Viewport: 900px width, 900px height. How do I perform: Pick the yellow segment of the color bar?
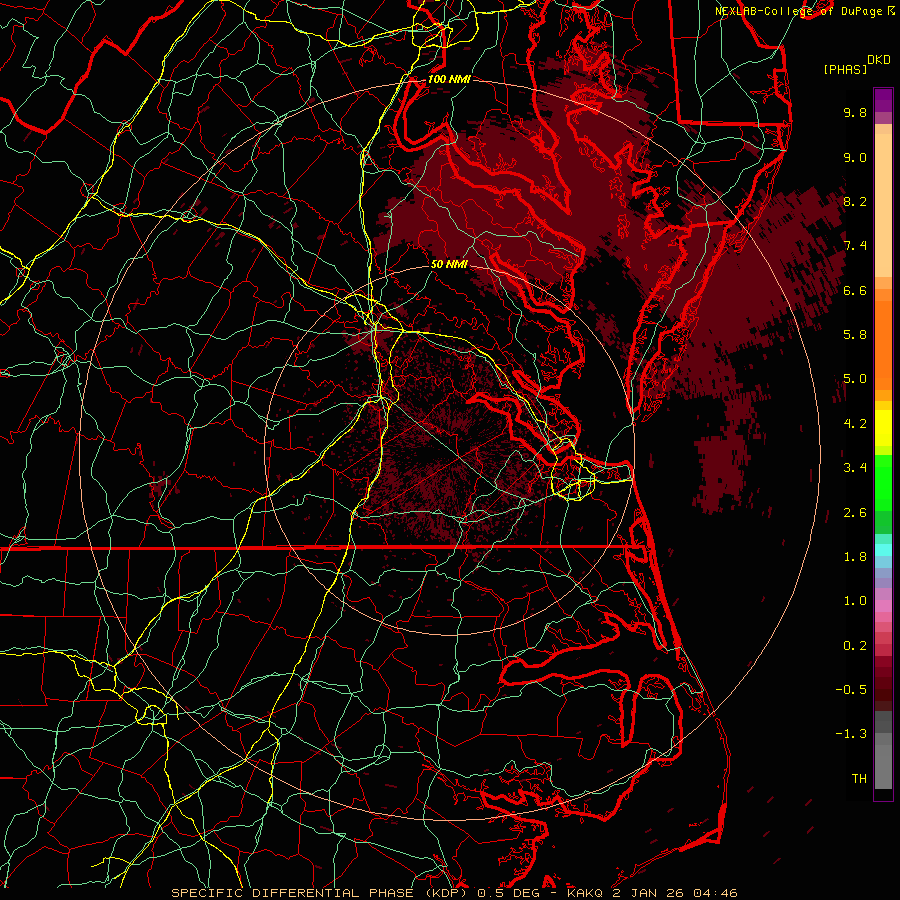(883, 428)
